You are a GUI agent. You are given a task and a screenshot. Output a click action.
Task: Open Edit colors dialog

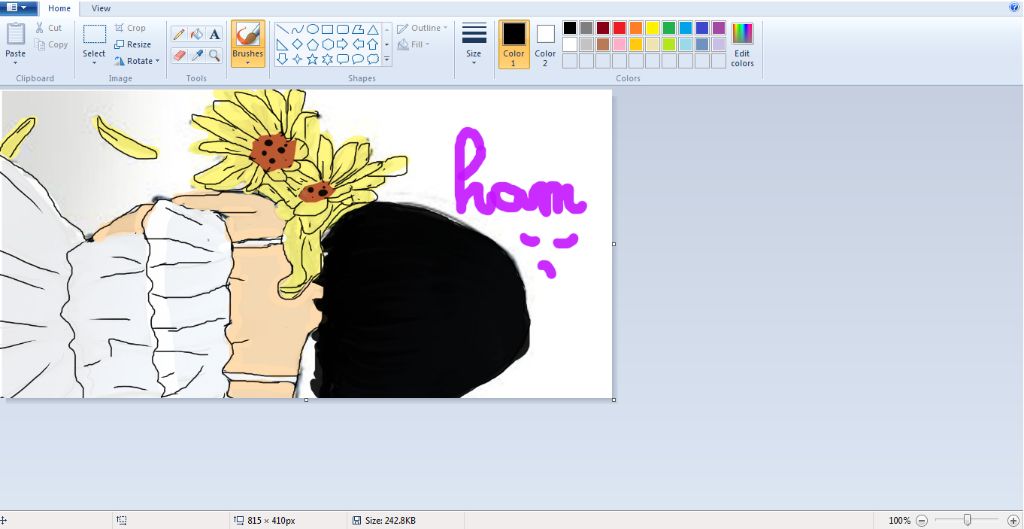743,44
